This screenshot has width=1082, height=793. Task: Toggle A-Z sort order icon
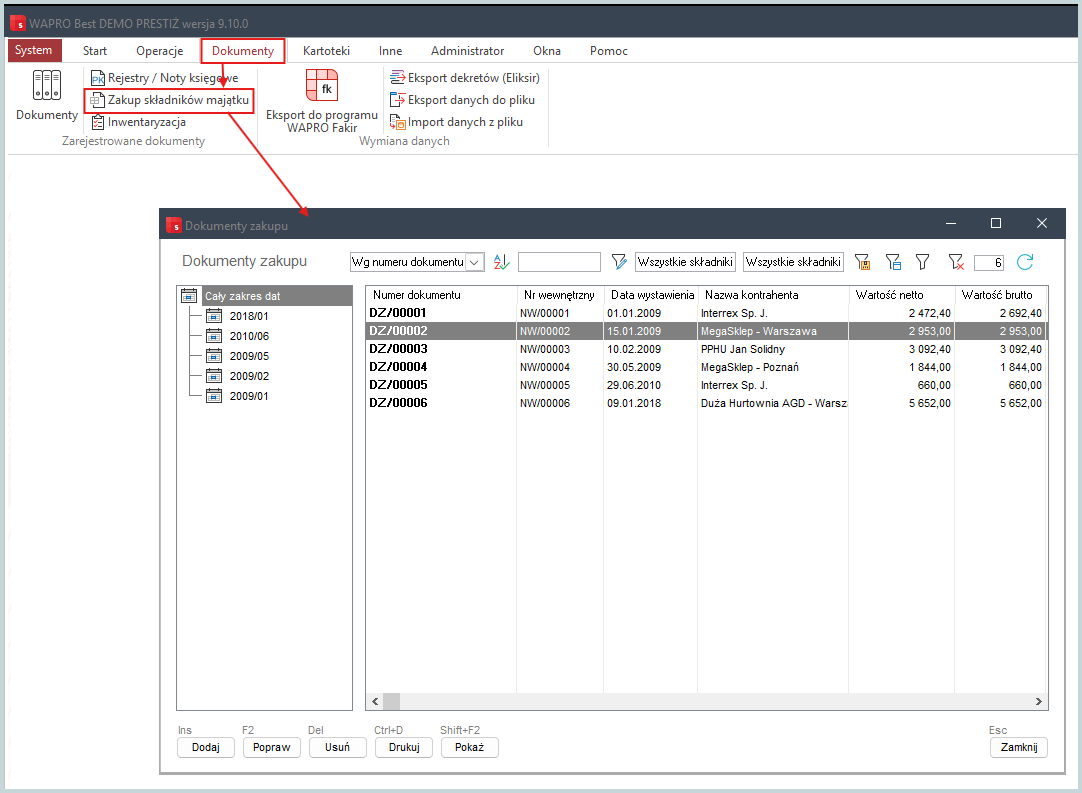pos(502,262)
